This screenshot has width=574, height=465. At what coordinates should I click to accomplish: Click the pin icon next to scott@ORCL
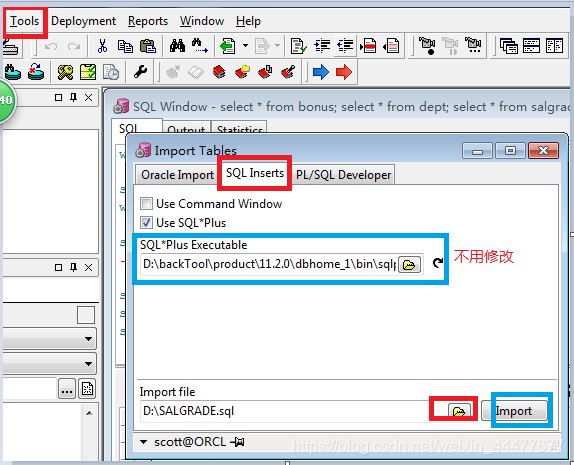[x=237, y=442]
